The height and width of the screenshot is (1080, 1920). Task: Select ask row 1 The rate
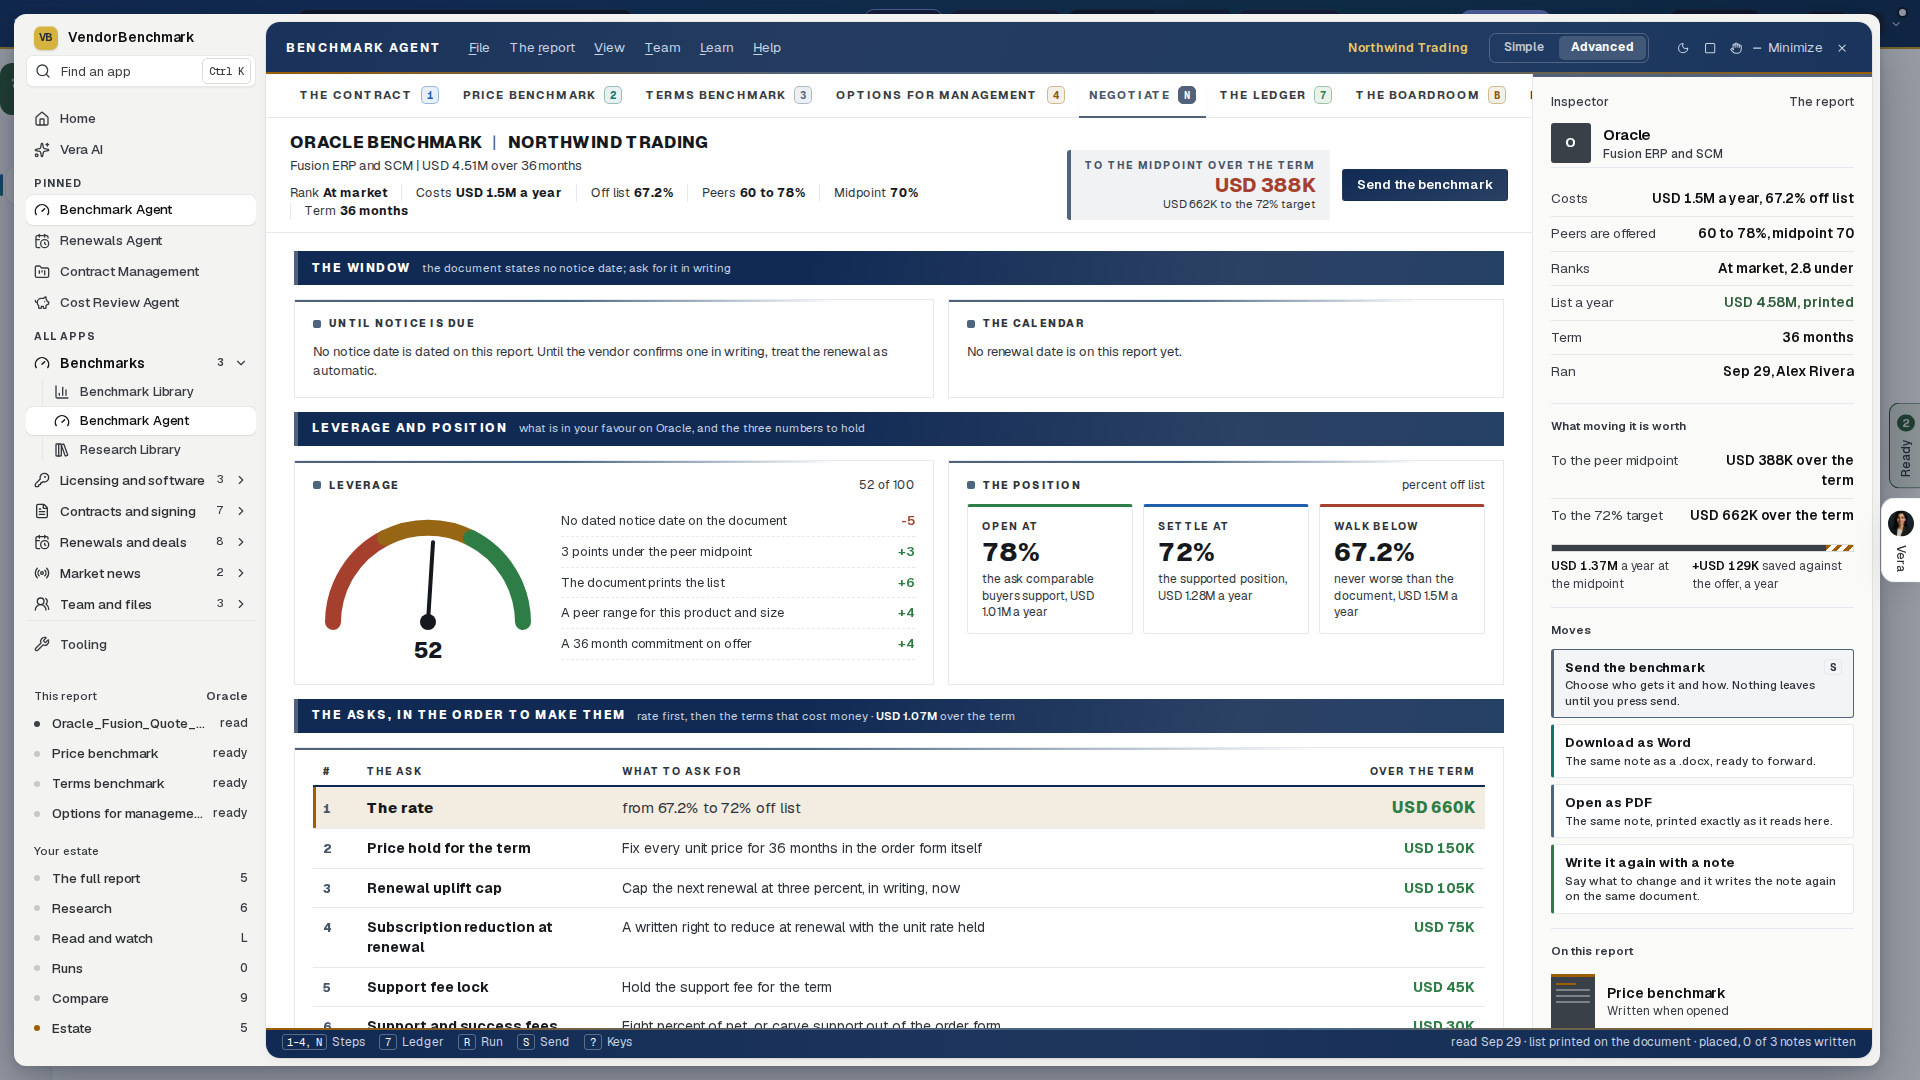(x=899, y=808)
